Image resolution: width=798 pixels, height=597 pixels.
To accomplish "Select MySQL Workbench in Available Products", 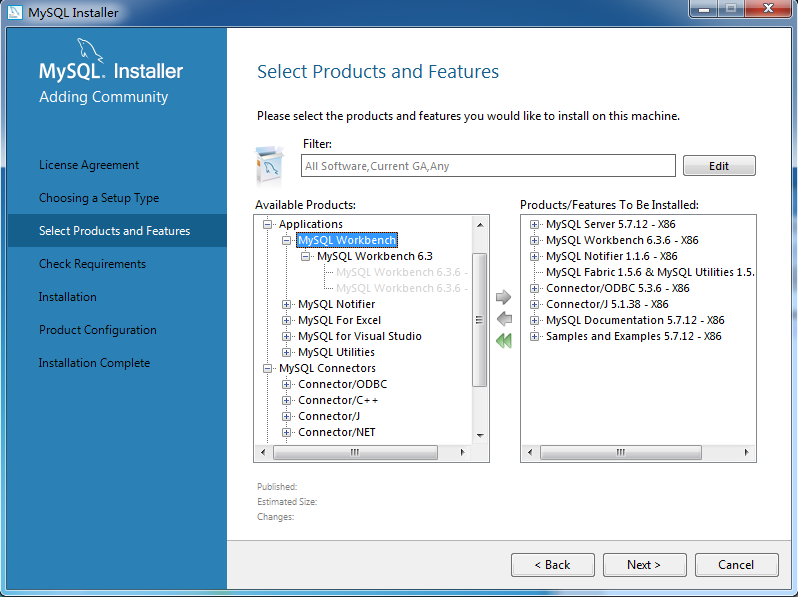I will tap(347, 240).
